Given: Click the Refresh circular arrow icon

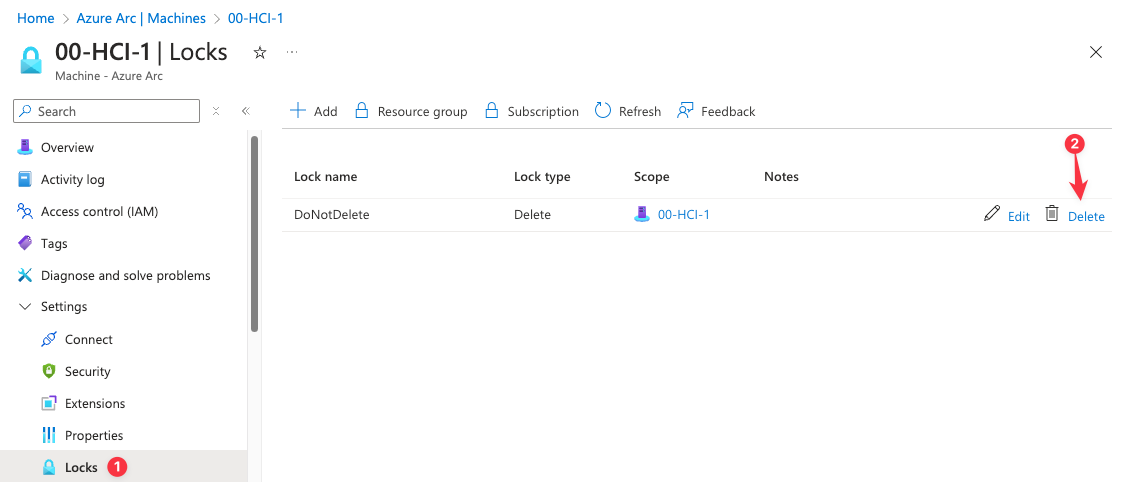Looking at the screenshot, I should [603, 111].
